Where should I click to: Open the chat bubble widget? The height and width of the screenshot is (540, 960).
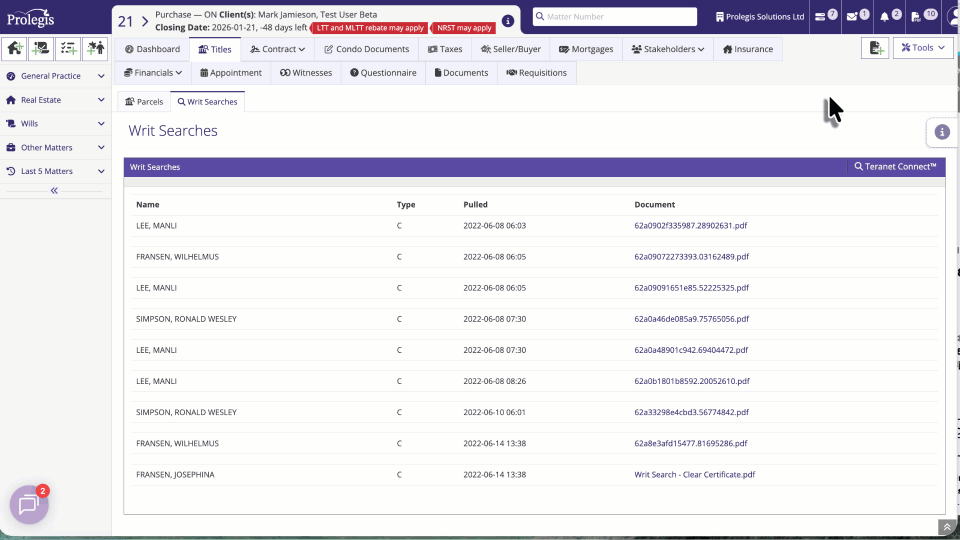(x=29, y=504)
